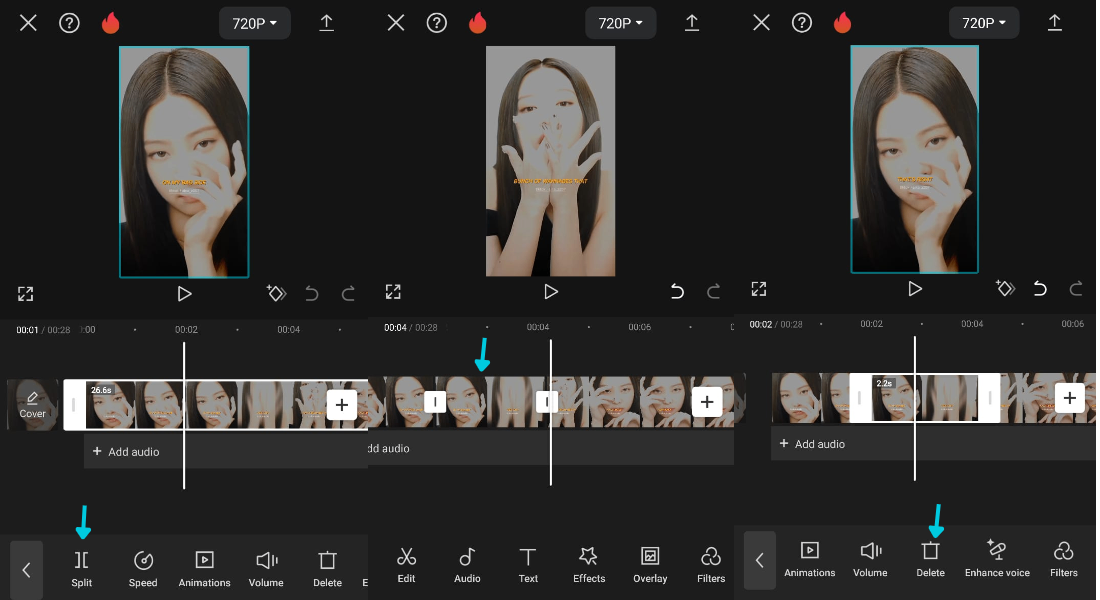Viewport: 1100px width, 600px height.
Task: Select the Split tool
Action: tap(81, 568)
